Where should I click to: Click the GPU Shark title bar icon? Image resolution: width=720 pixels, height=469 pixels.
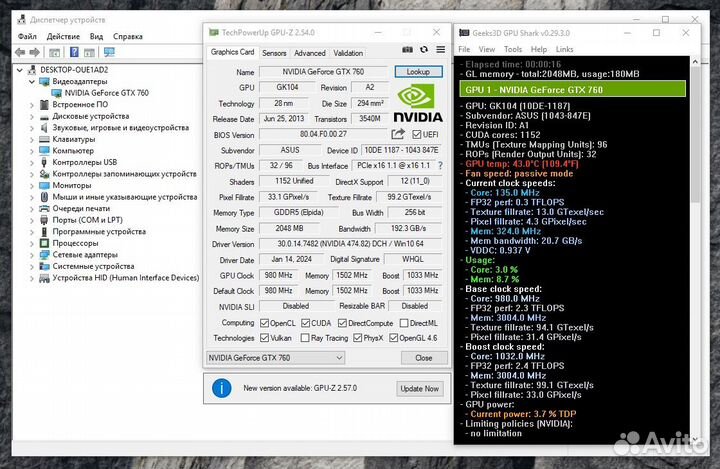click(x=464, y=33)
